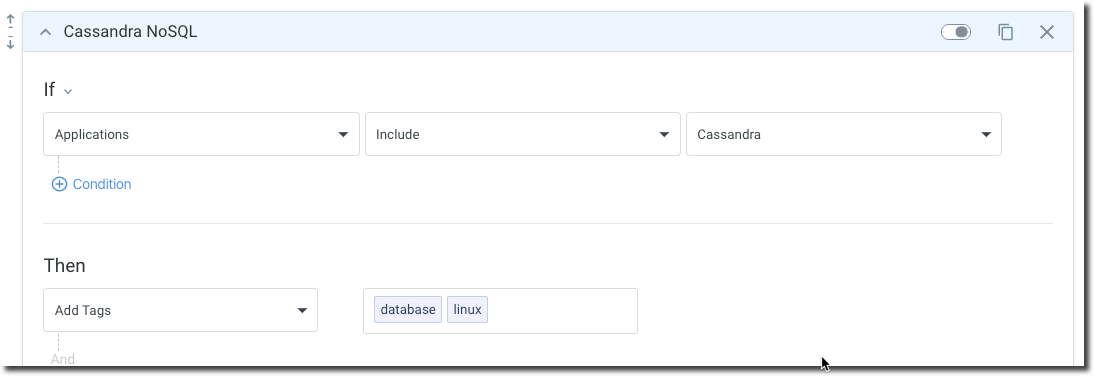The image size is (1094, 376).
Task: Open the Include operator dropdown
Action: [523, 134]
